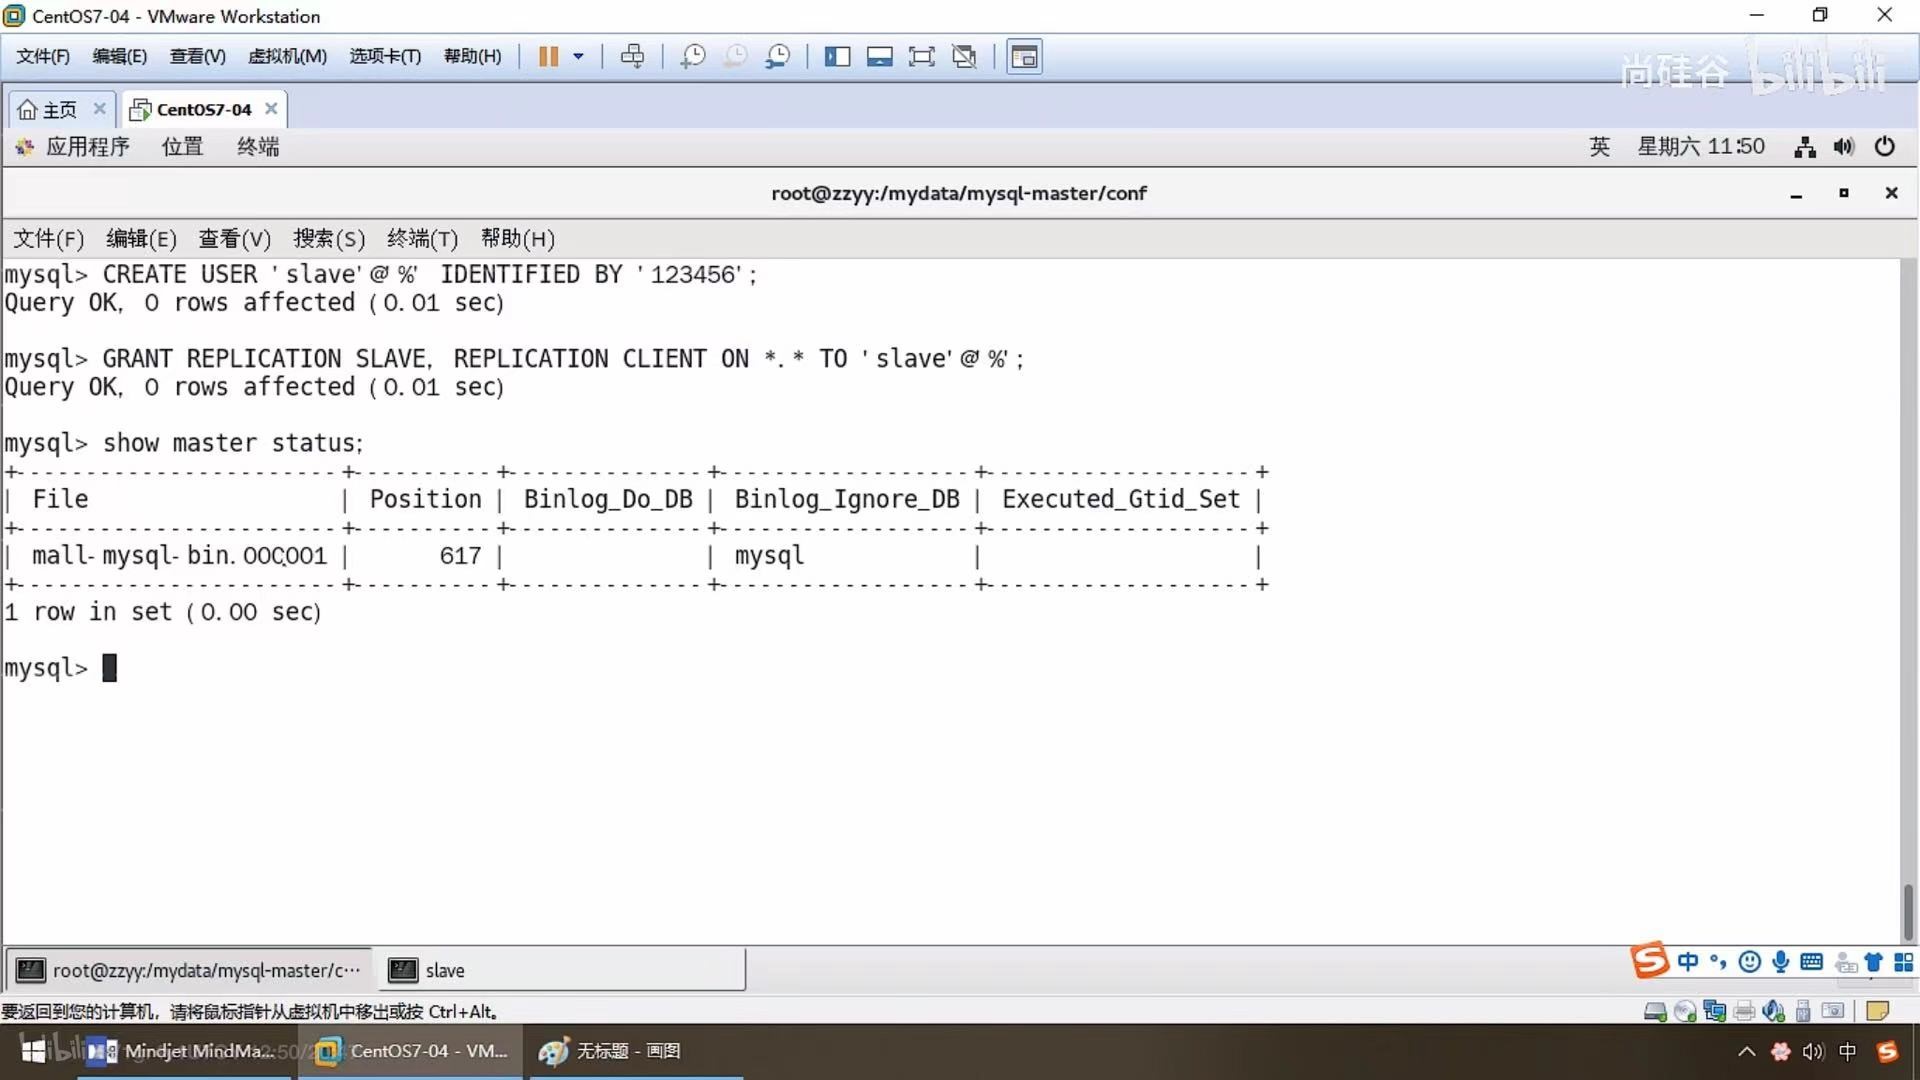
Task: Open Mindjet MindManager in taskbar
Action: 185,1051
